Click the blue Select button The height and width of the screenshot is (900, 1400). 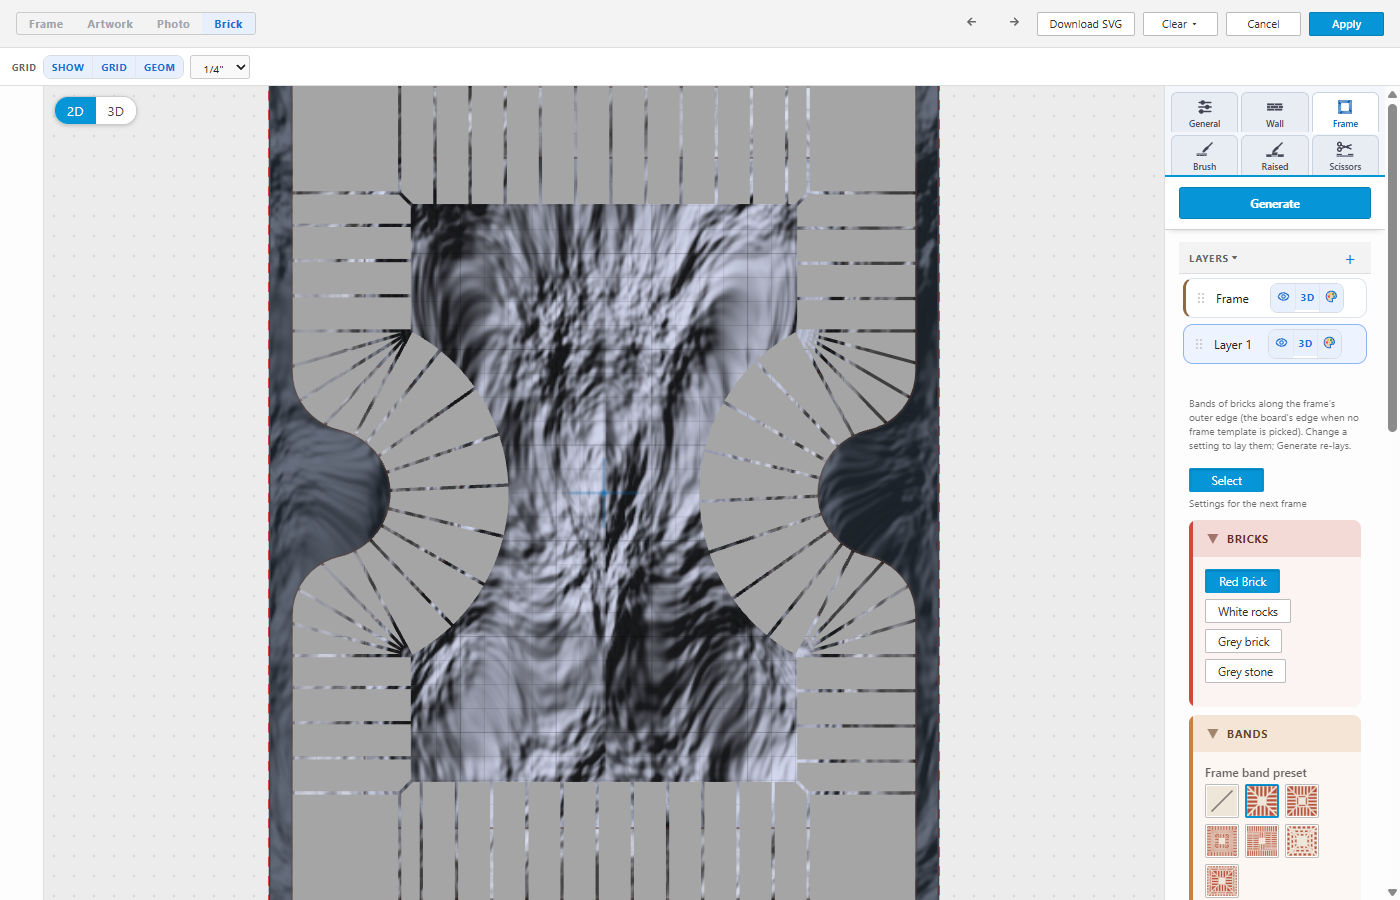click(1226, 480)
